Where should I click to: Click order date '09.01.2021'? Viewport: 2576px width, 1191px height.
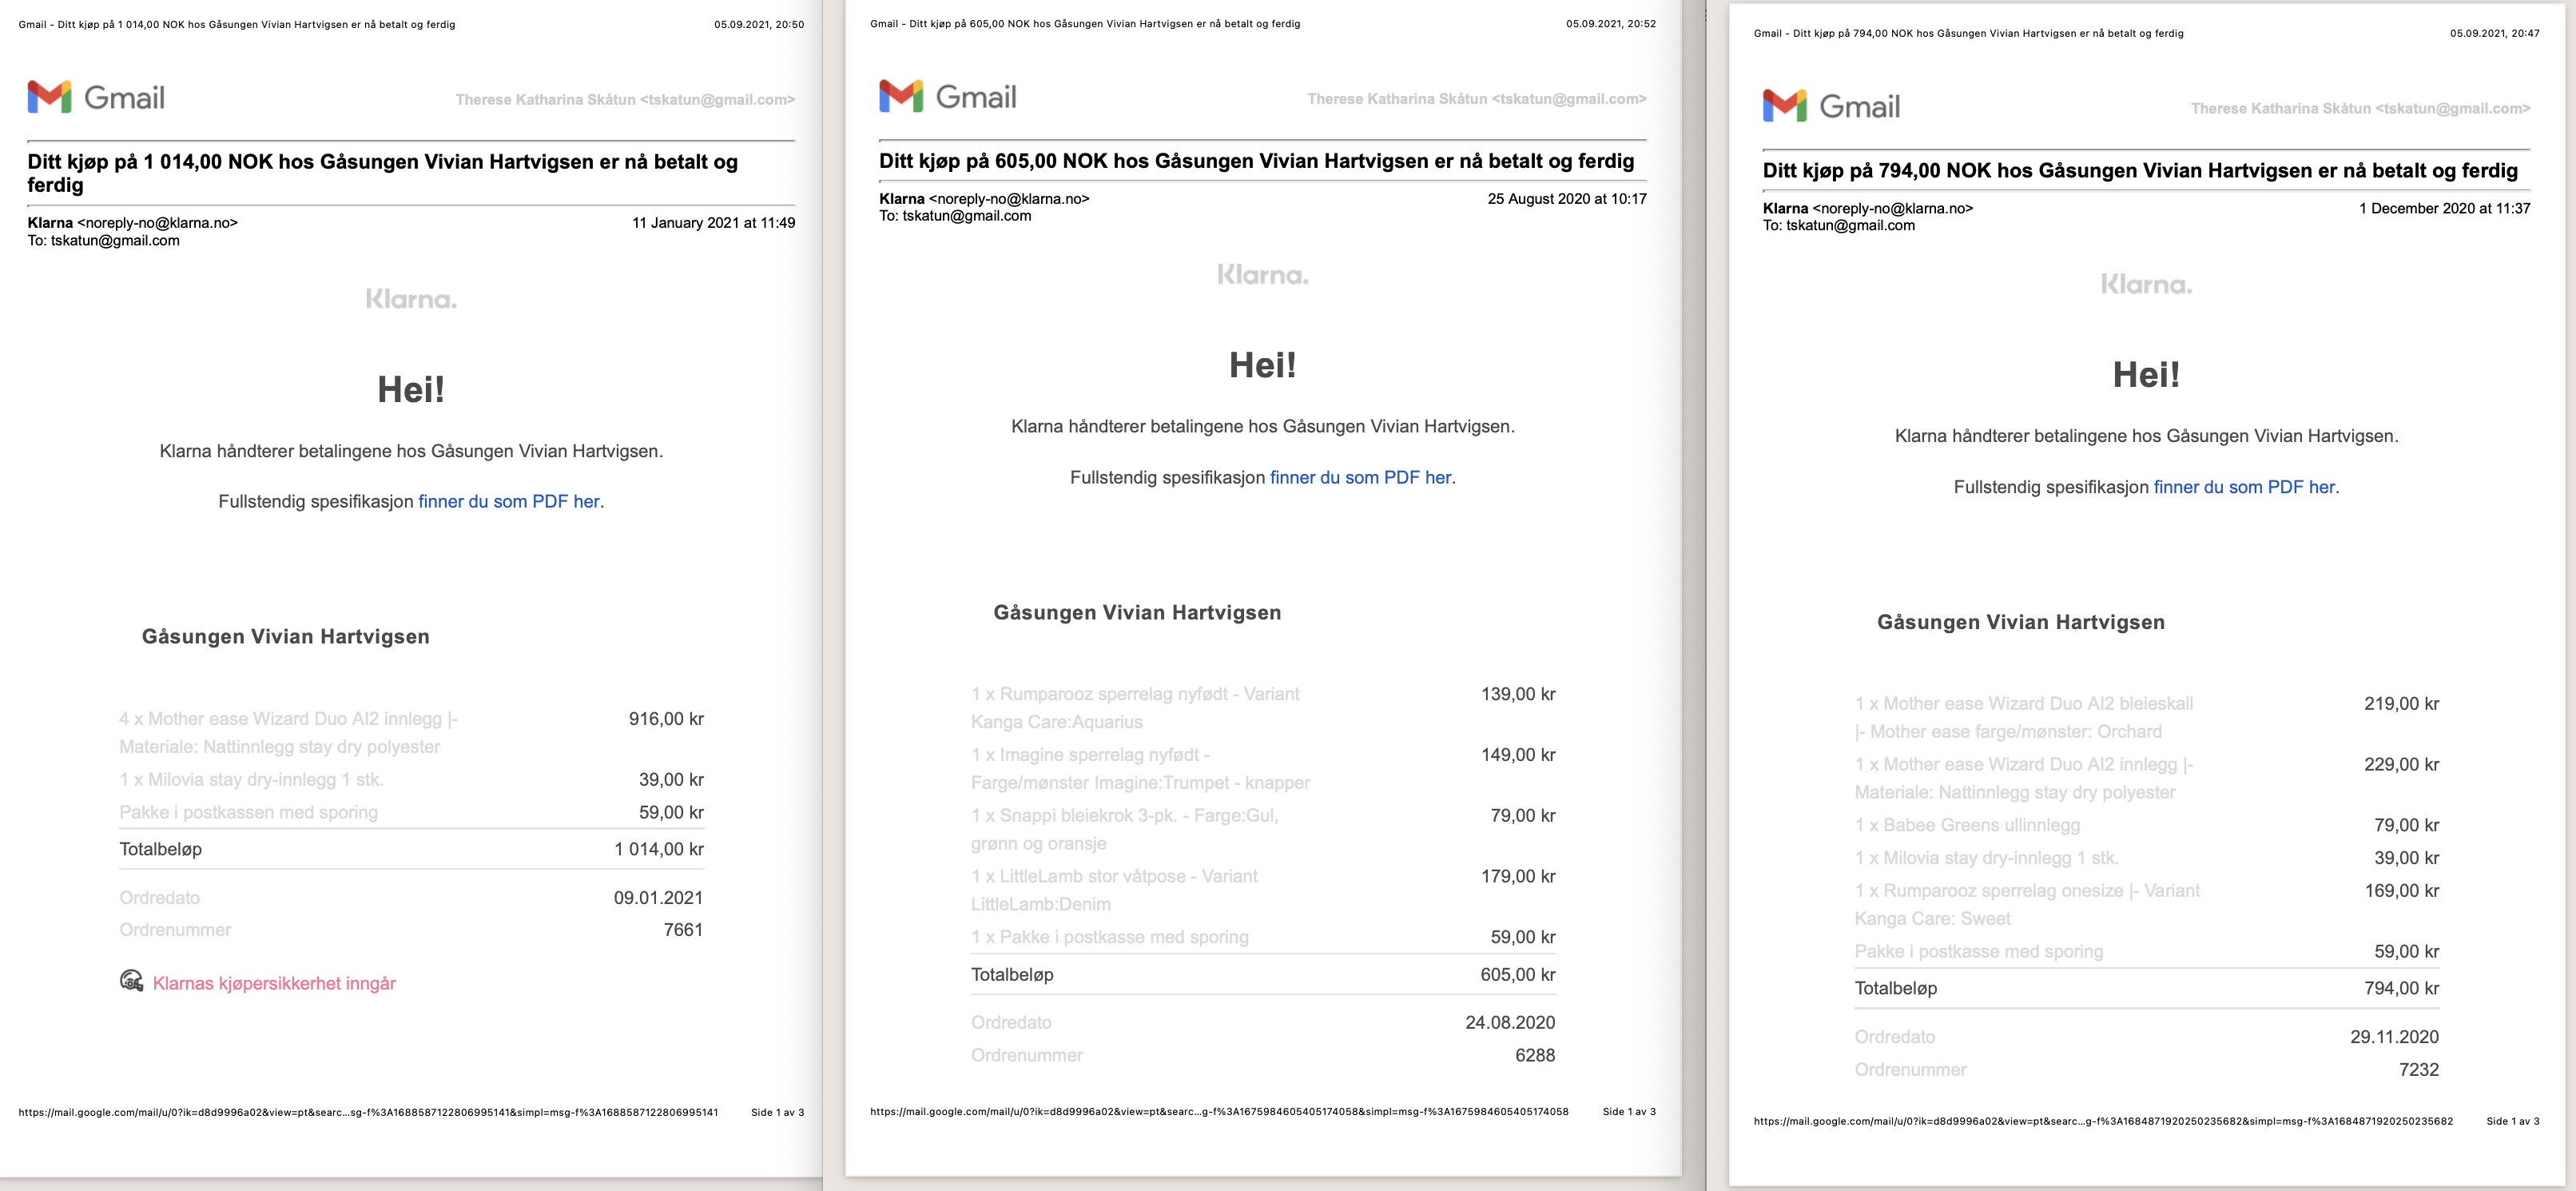[658, 898]
